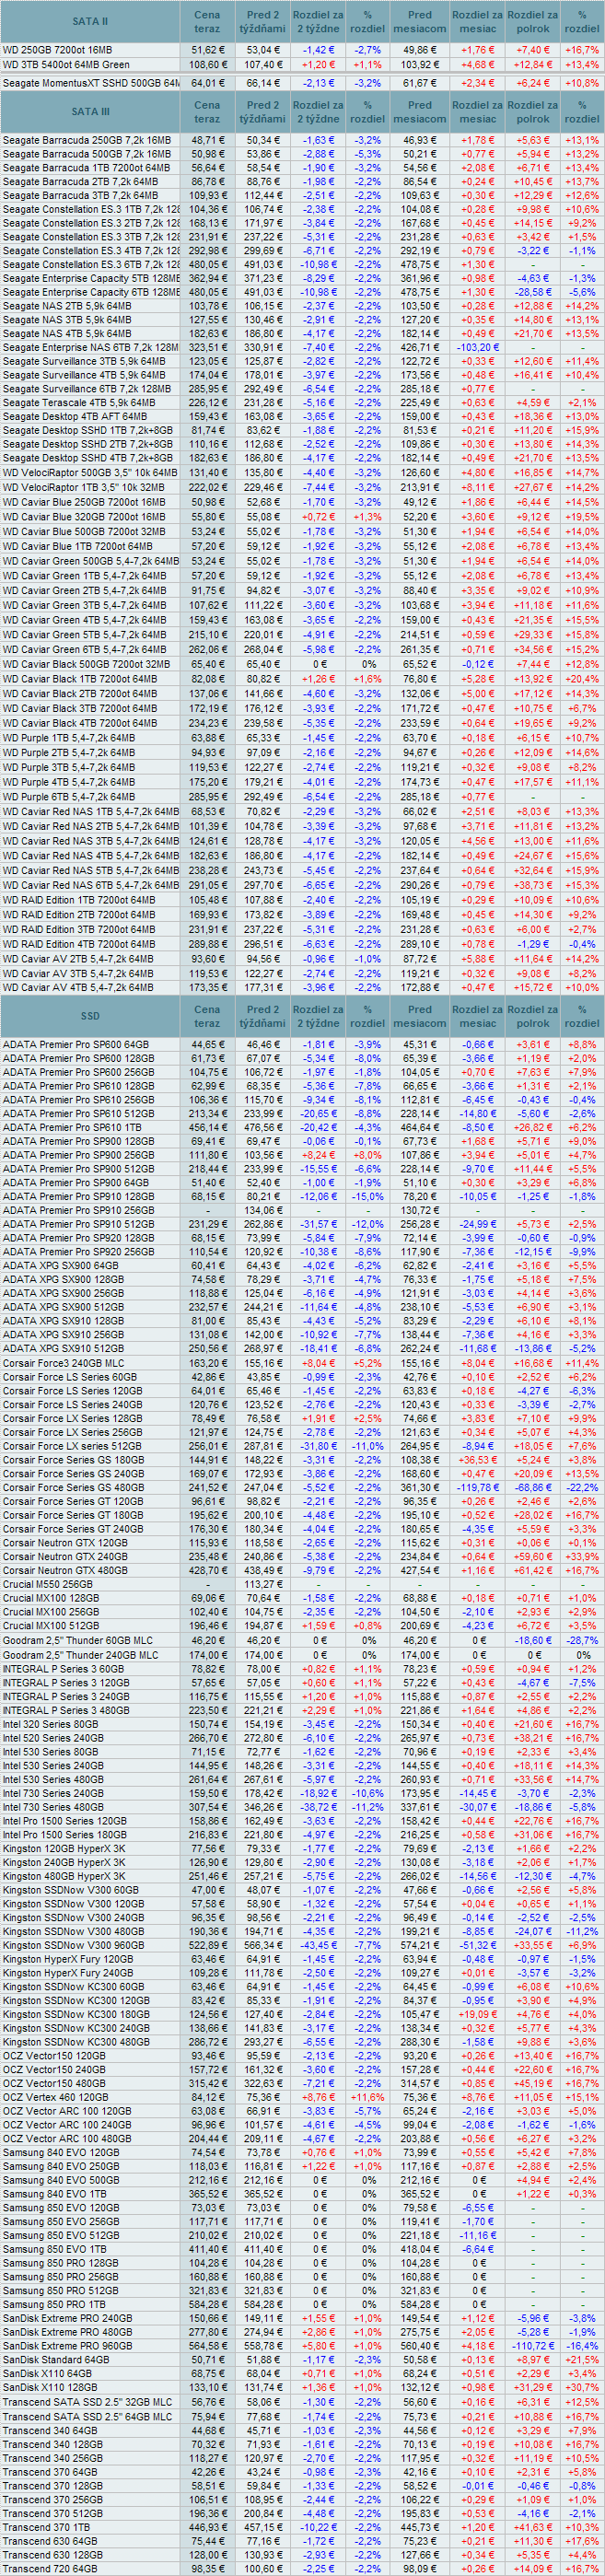
Task: Click the SATA II section header
Action: (91, 21)
